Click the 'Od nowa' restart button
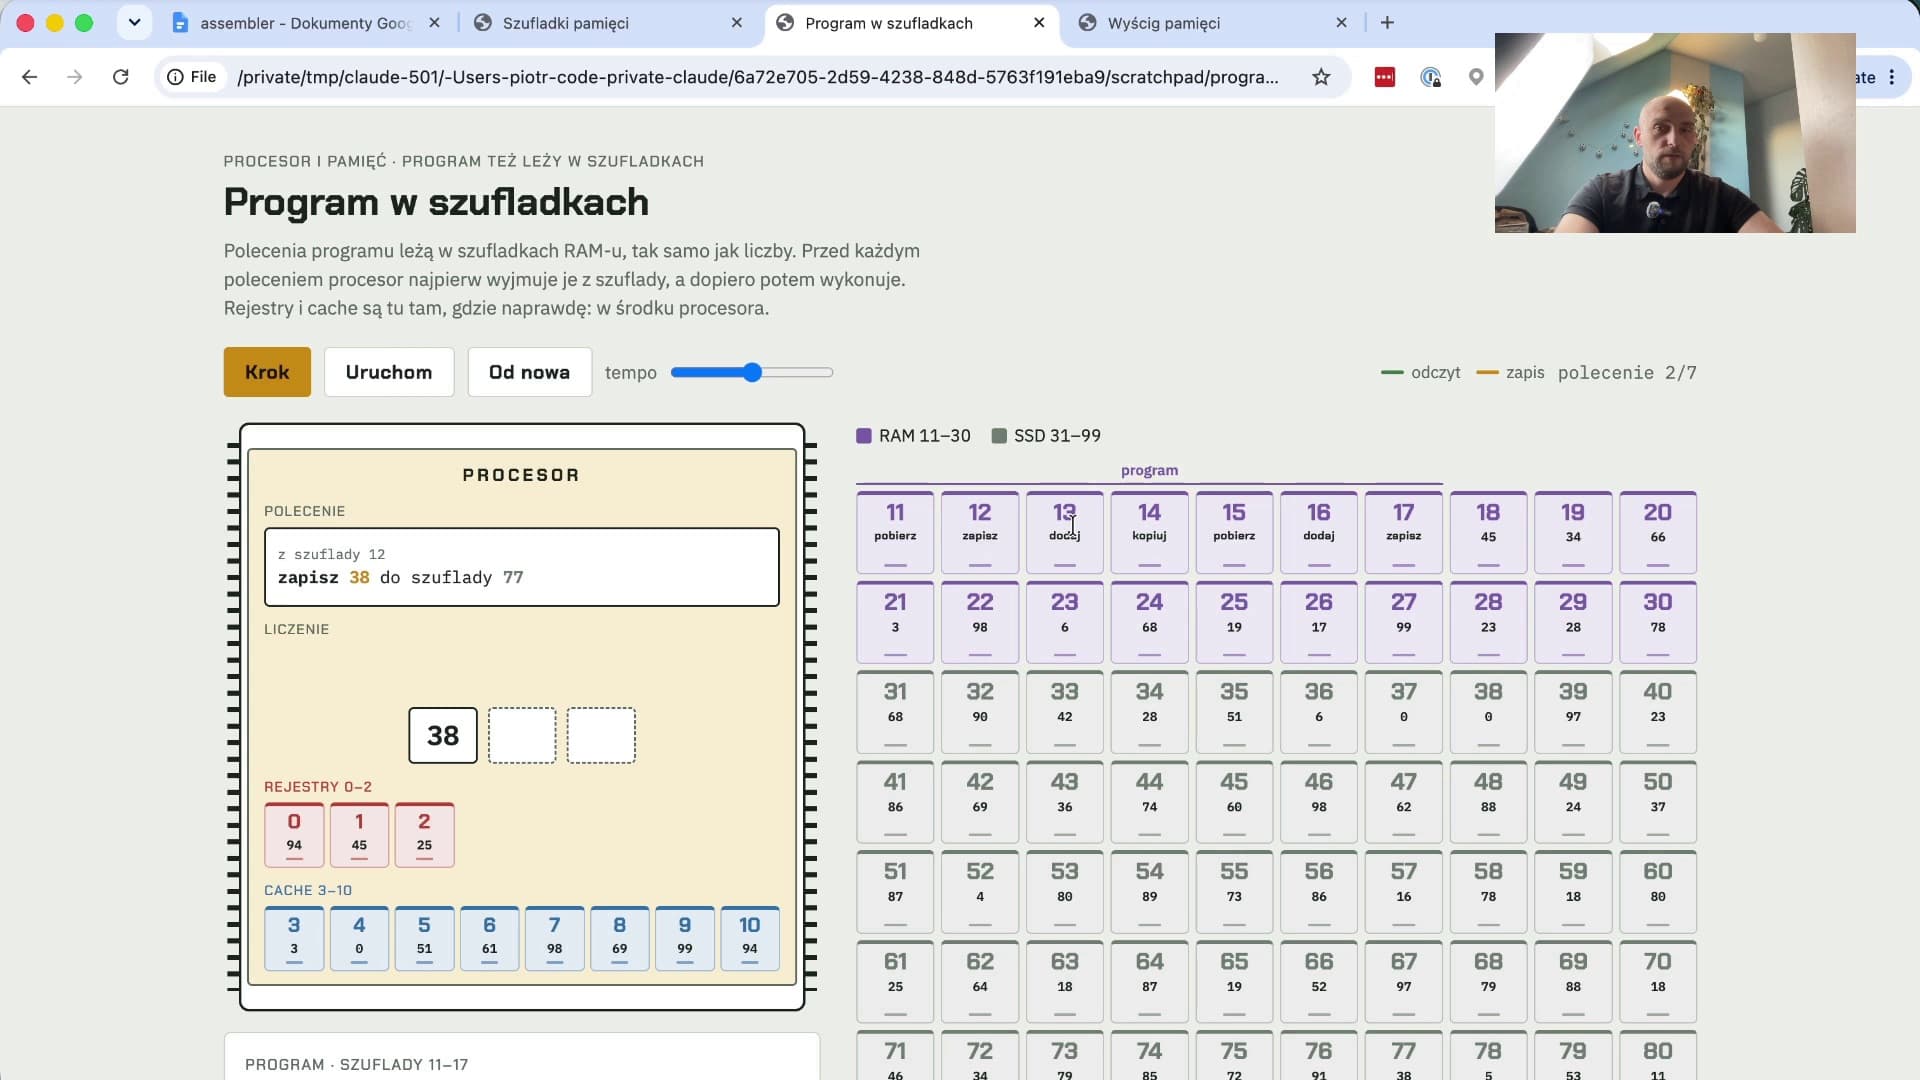Viewport: 1920px width, 1080px height. pyautogui.click(x=529, y=372)
